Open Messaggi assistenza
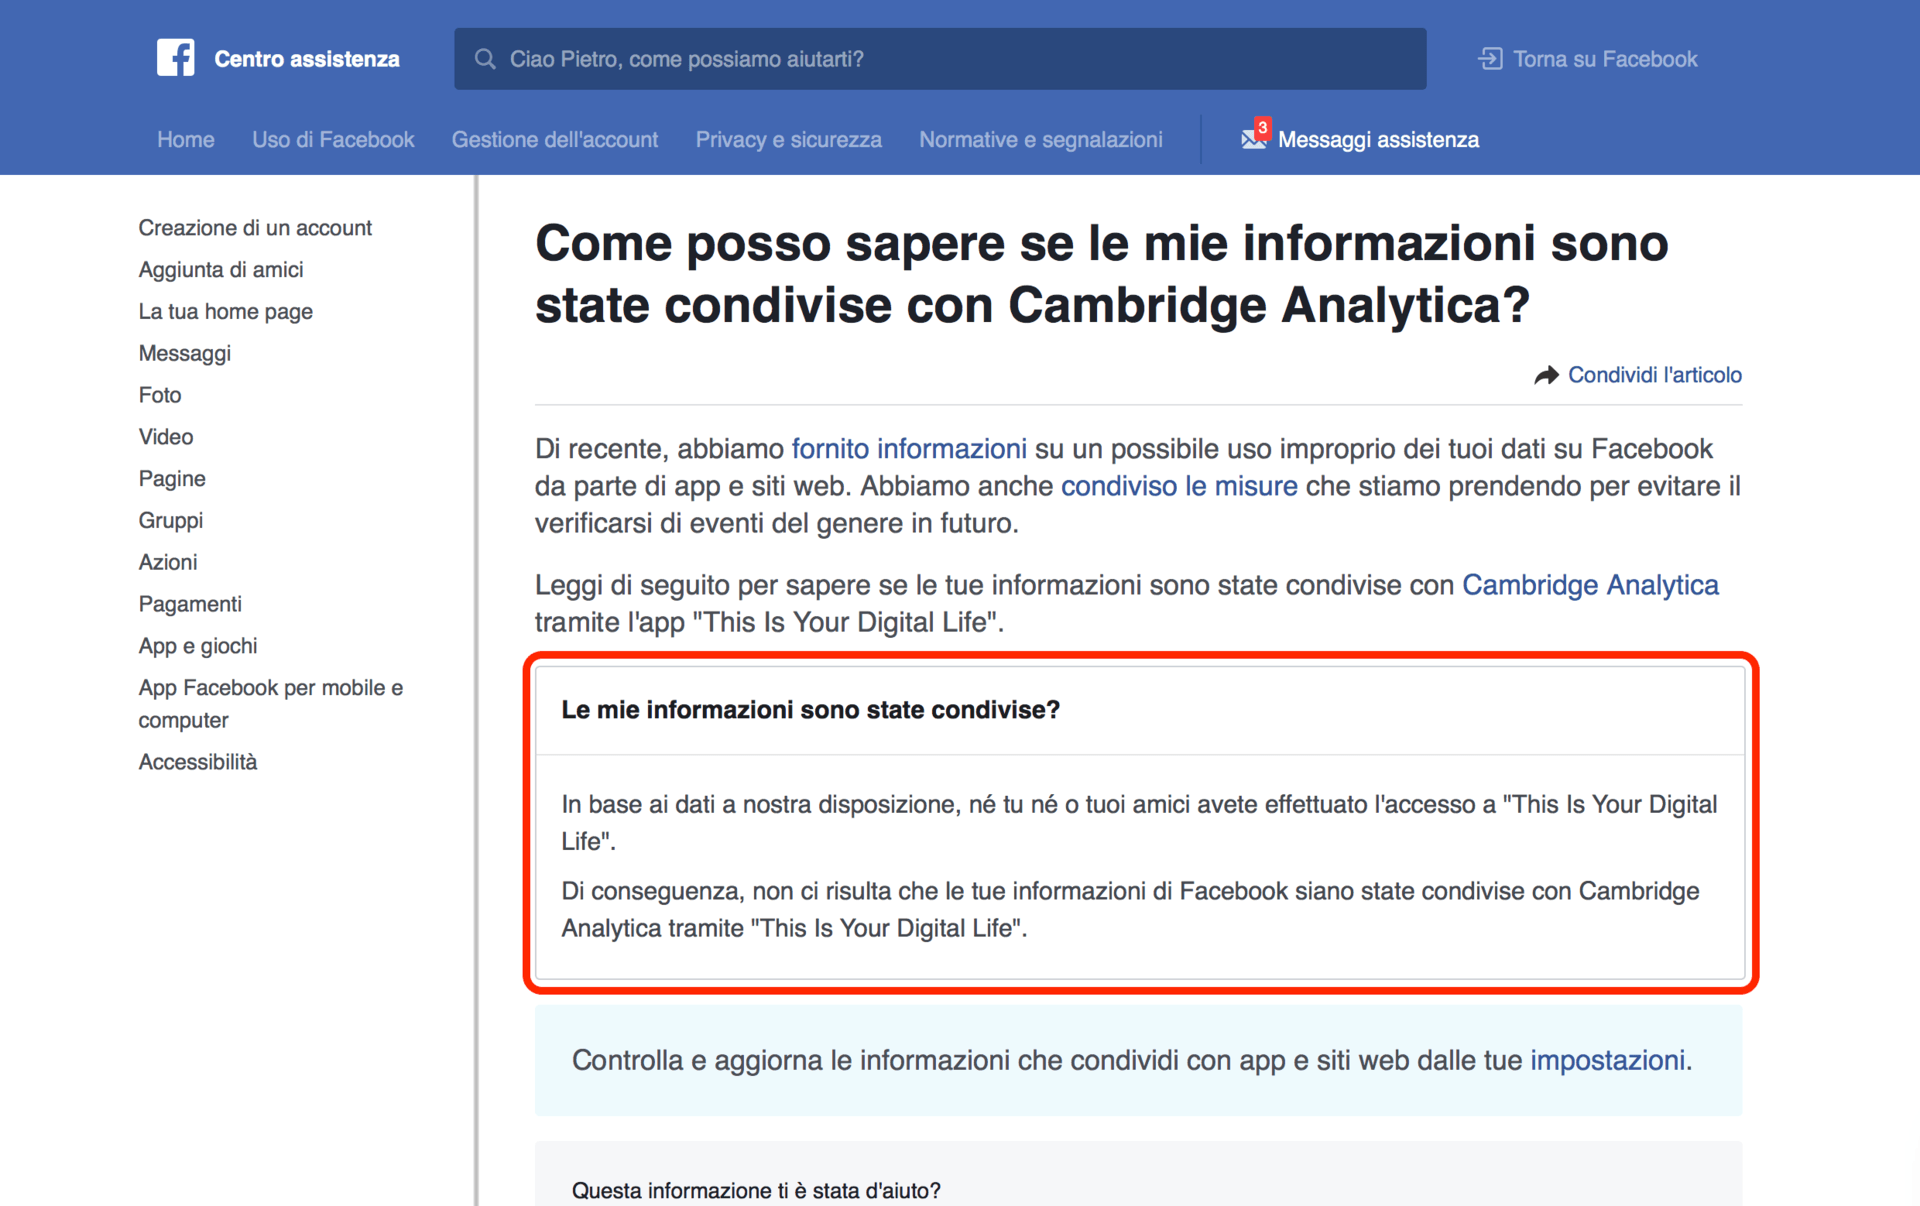The image size is (1920, 1206). pyautogui.click(x=1378, y=139)
